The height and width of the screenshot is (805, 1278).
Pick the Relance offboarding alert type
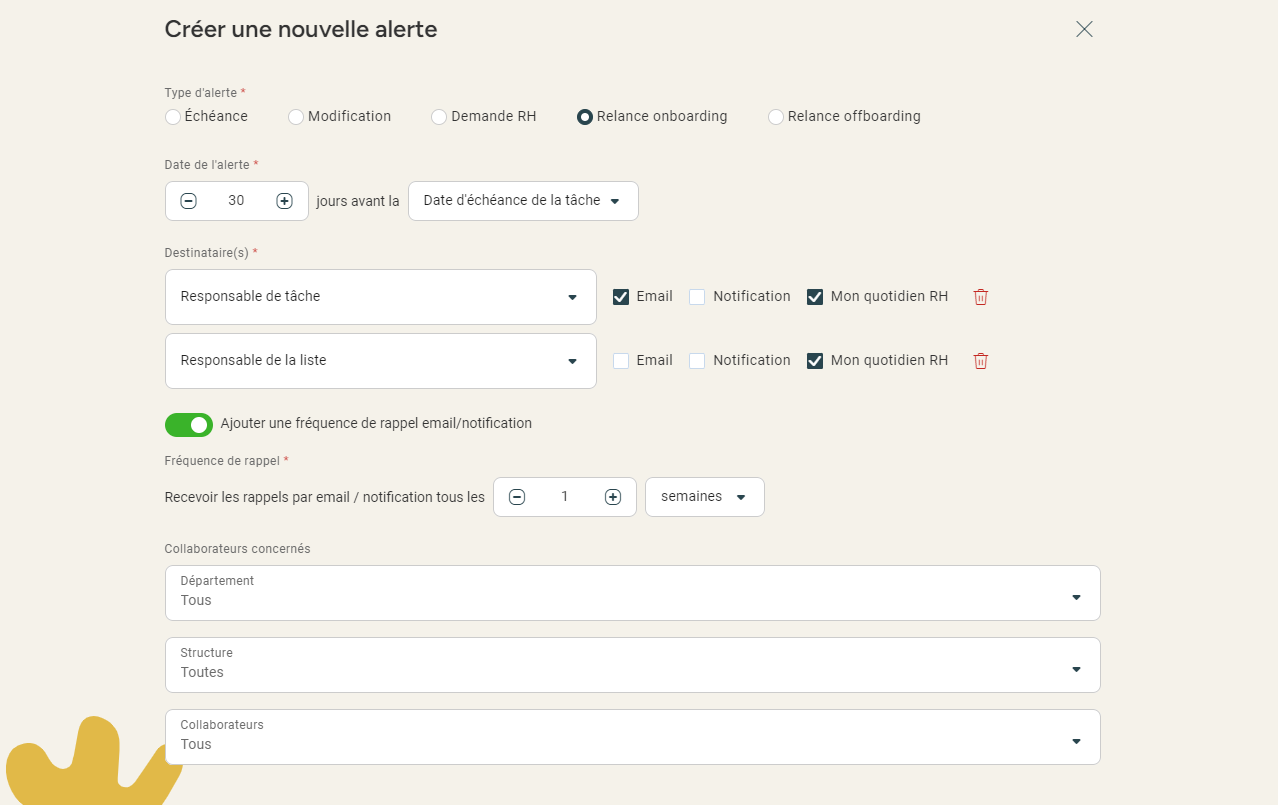(776, 117)
